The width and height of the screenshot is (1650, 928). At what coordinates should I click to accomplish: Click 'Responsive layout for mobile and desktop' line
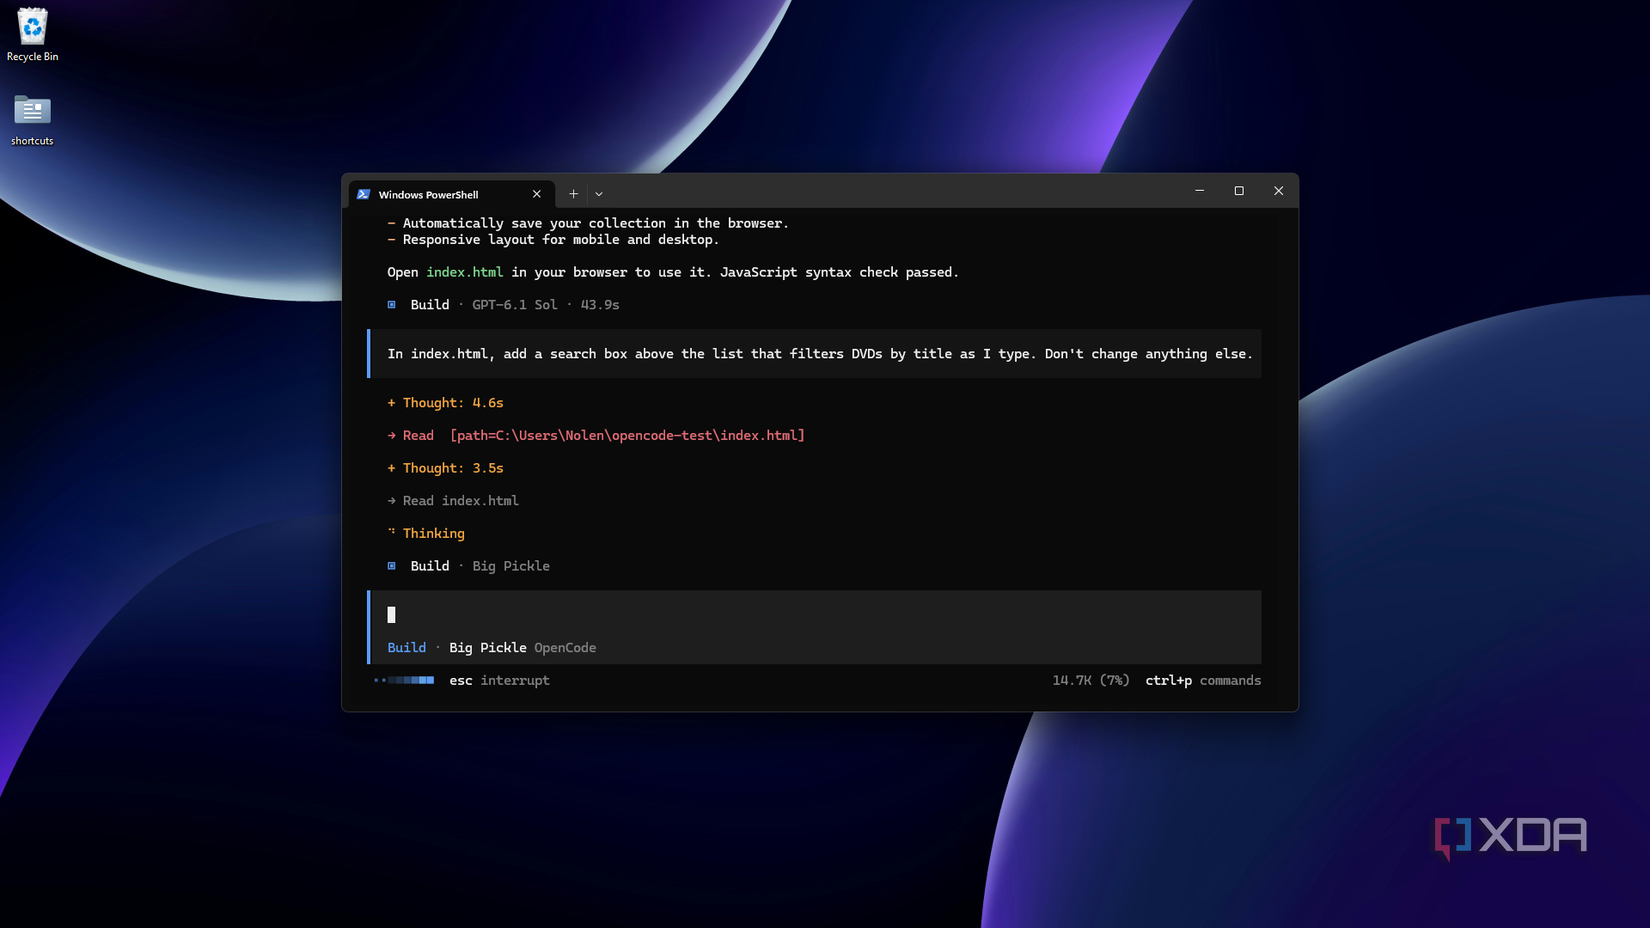coord(553,240)
